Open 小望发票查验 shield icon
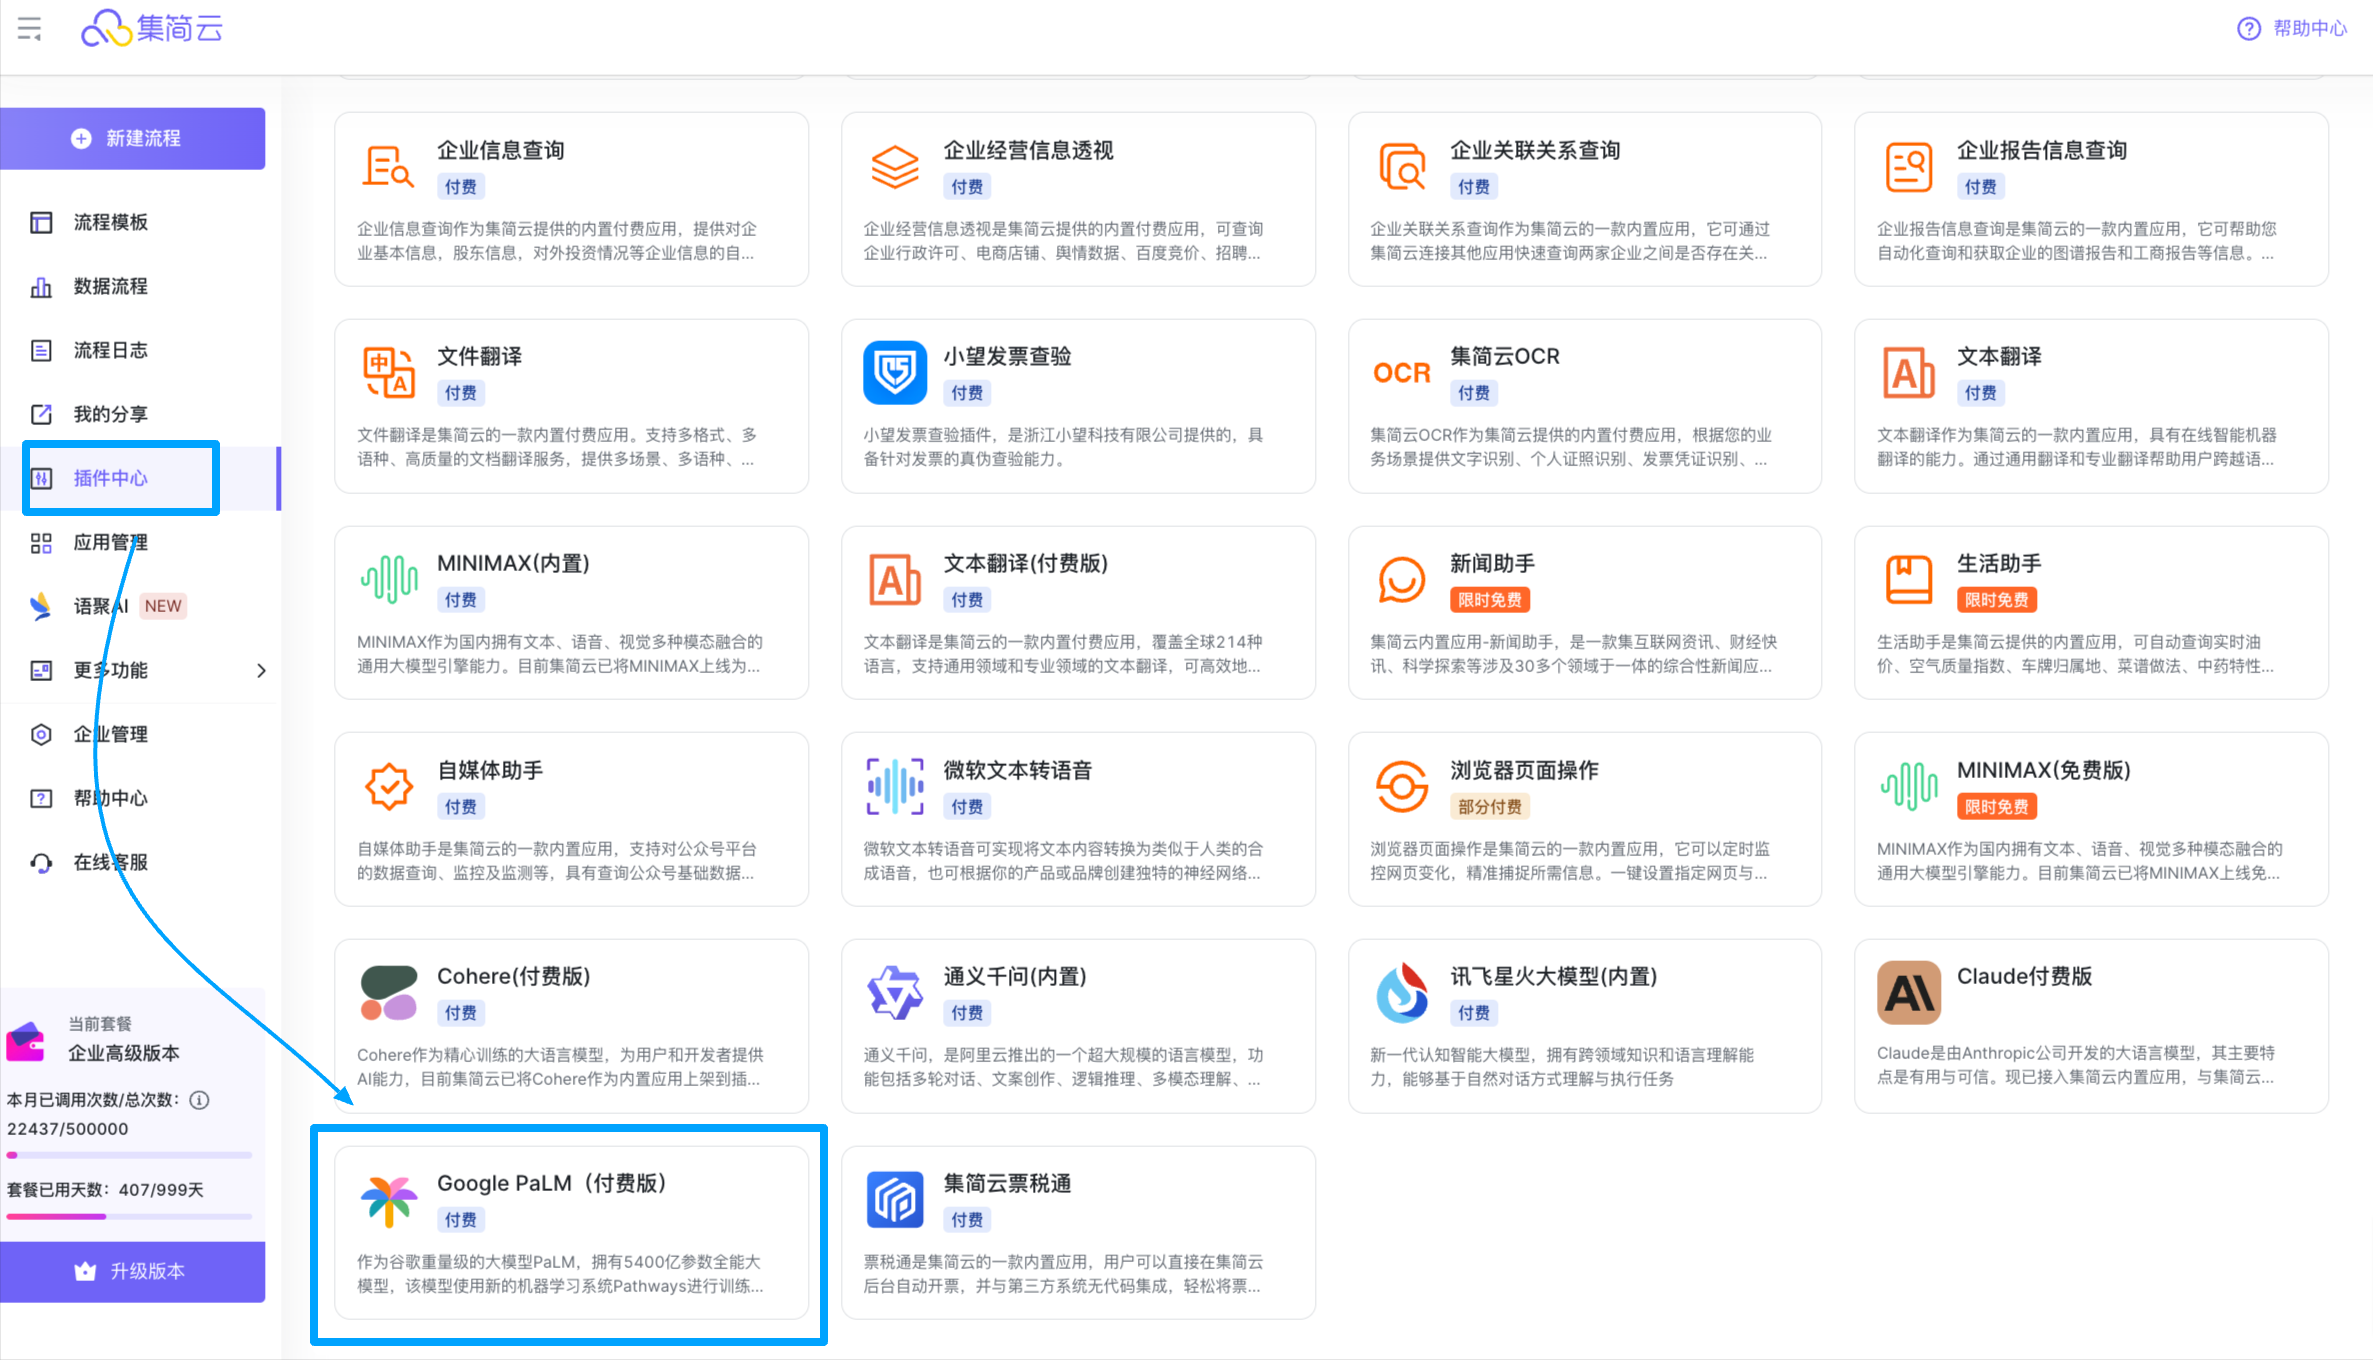This screenshot has width=2373, height=1360. point(895,373)
